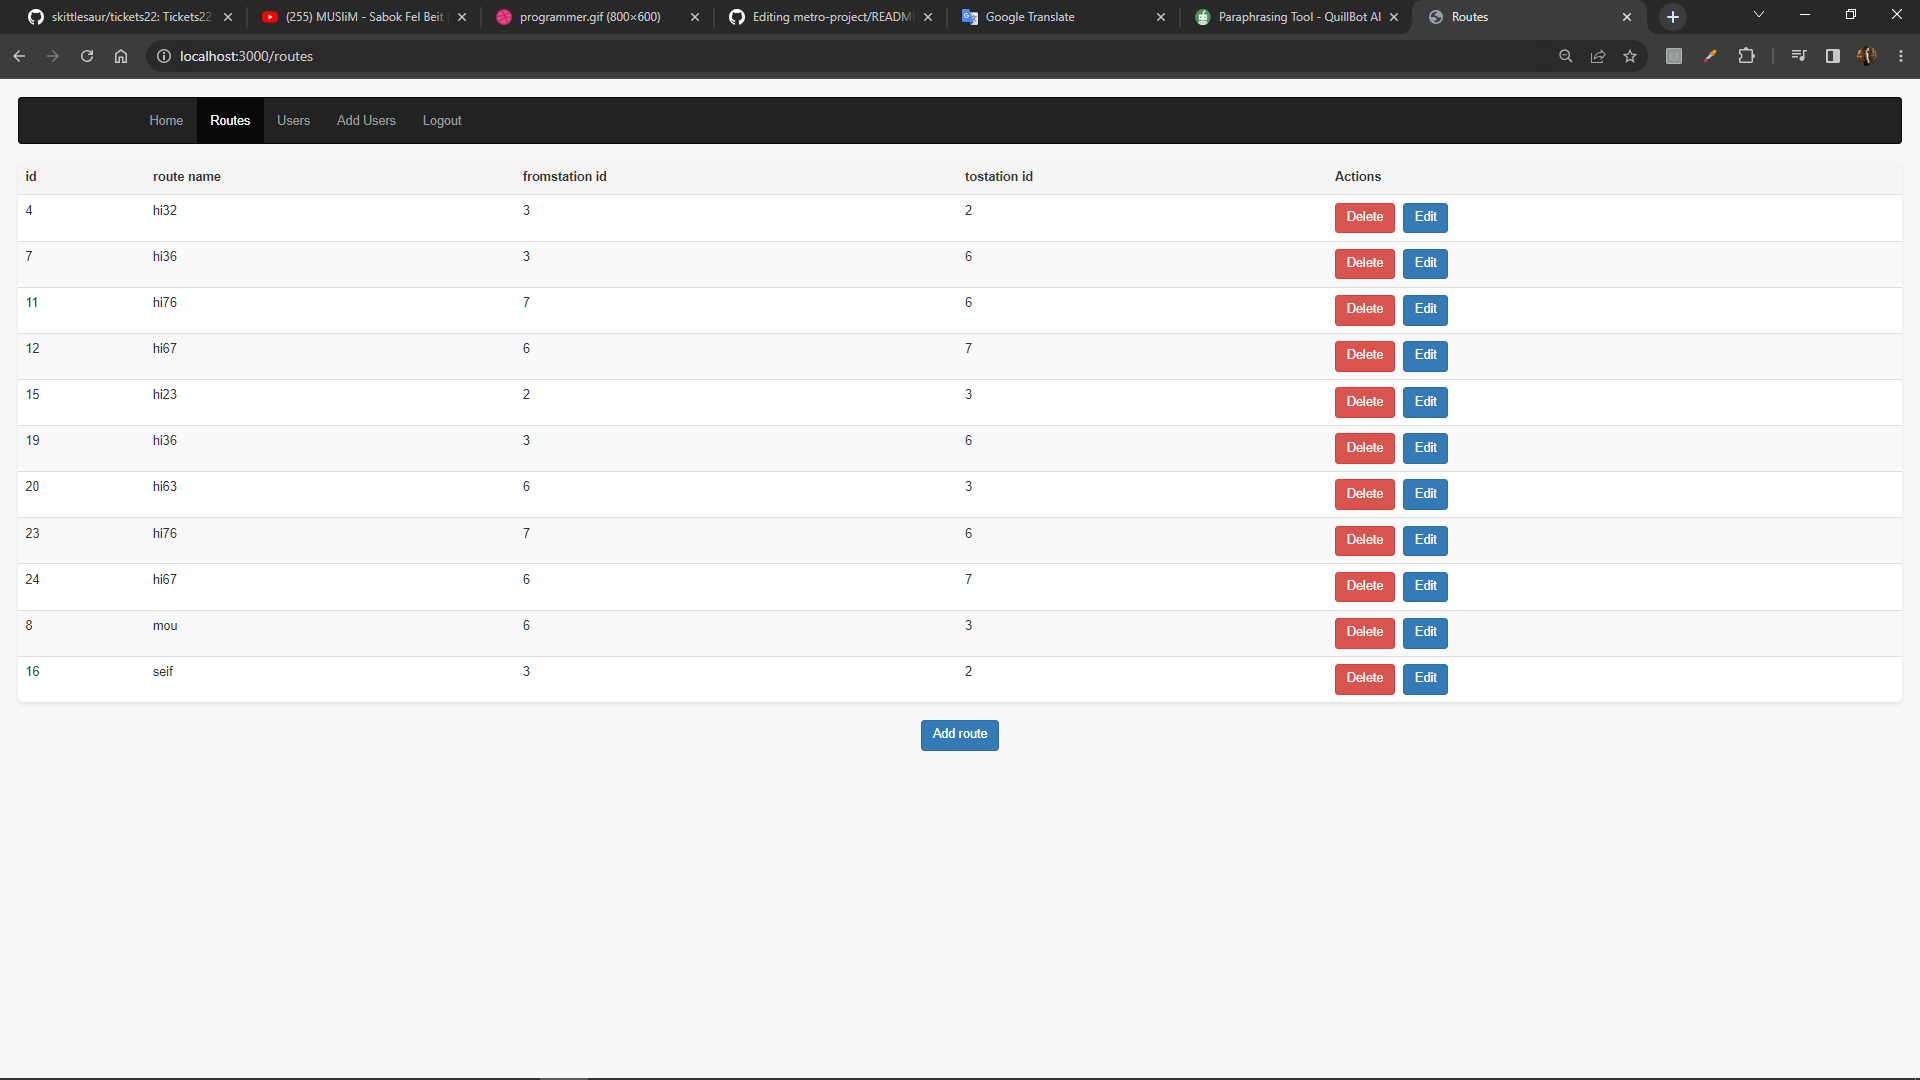Open the browser search icon
This screenshot has width=1920, height=1080.
tap(1565, 56)
